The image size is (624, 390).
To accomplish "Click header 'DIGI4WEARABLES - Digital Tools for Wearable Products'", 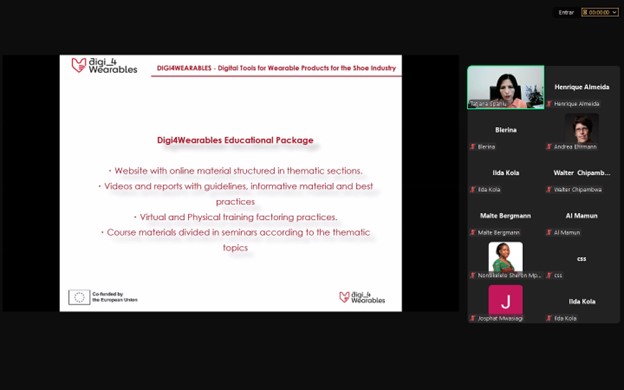I will pyautogui.click(x=277, y=68).
